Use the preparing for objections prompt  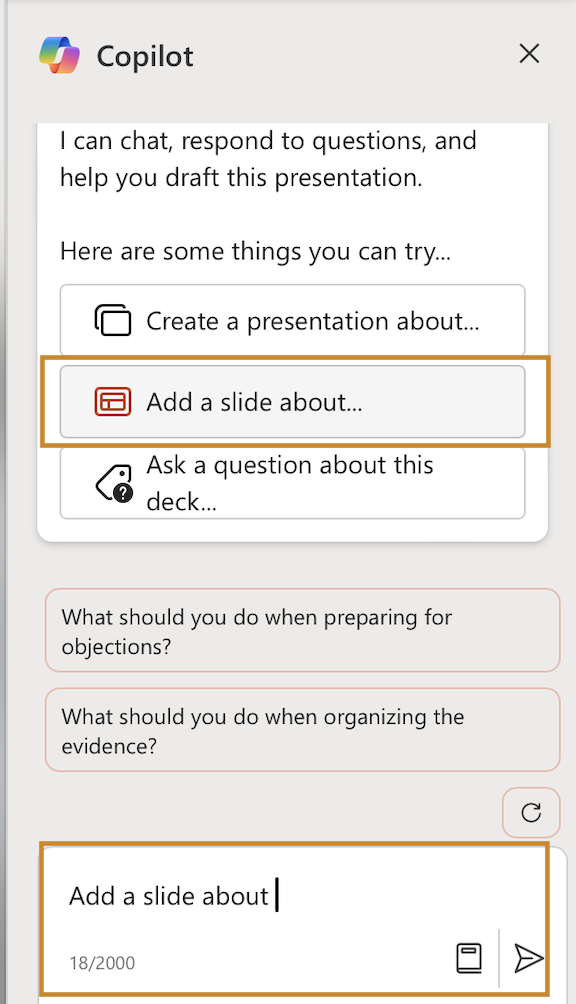click(303, 631)
